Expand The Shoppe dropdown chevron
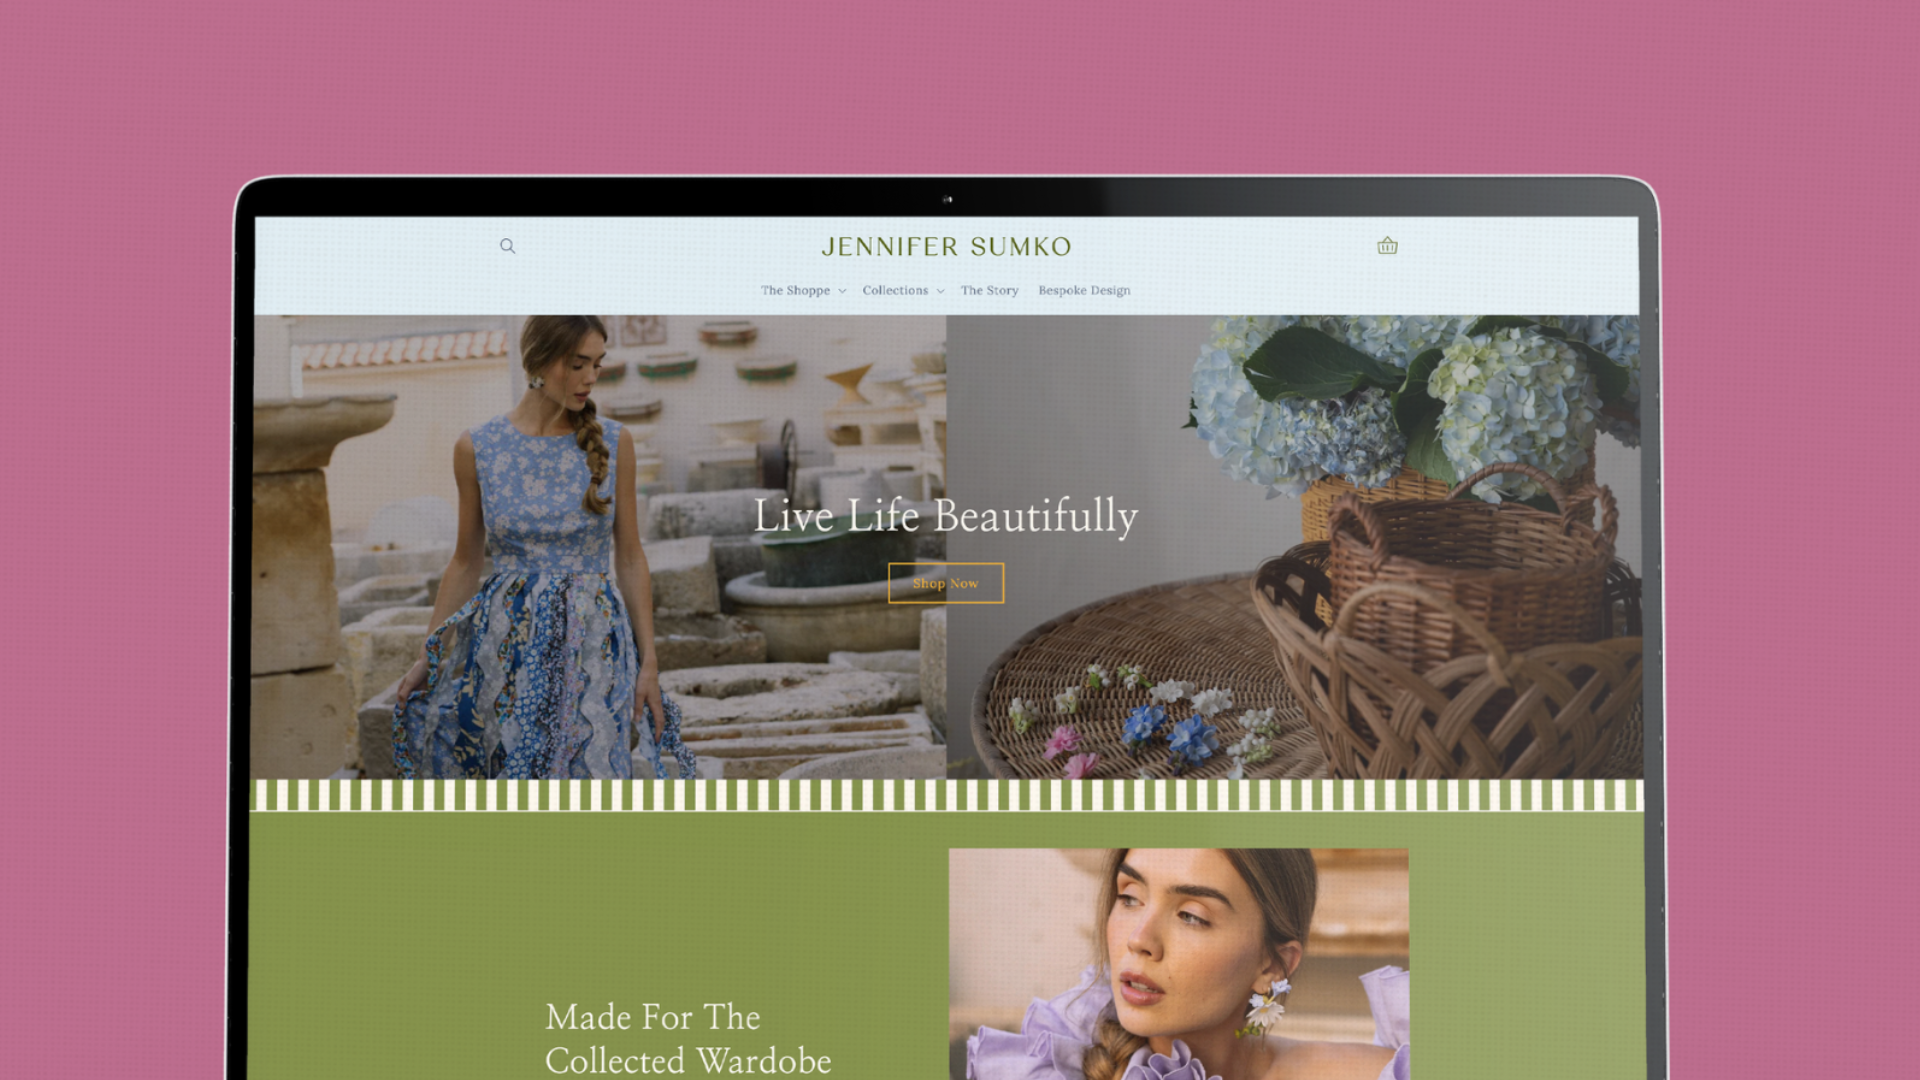The width and height of the screenshot is (1920, 1080). 842,292
